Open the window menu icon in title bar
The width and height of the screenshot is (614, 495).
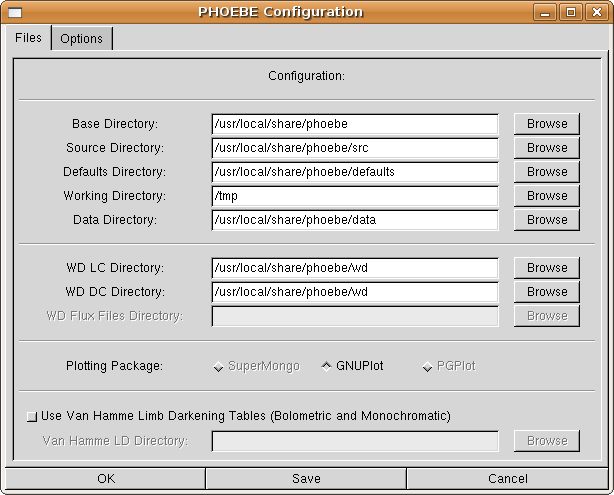pyautogui.click(x=15, y=13)
